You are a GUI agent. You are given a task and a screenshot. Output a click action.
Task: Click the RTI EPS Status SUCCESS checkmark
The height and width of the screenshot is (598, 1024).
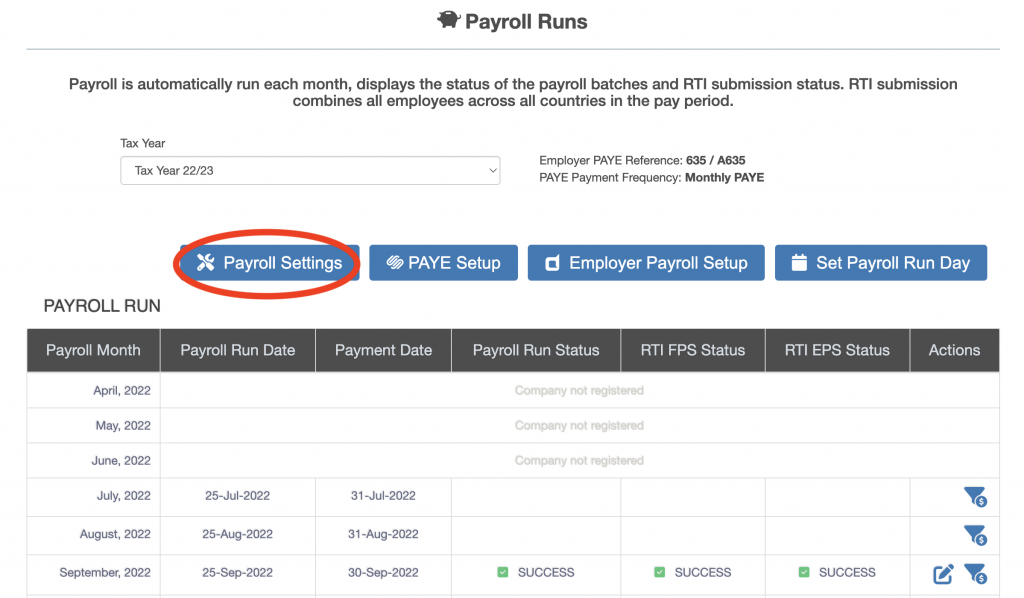point(804,573)
